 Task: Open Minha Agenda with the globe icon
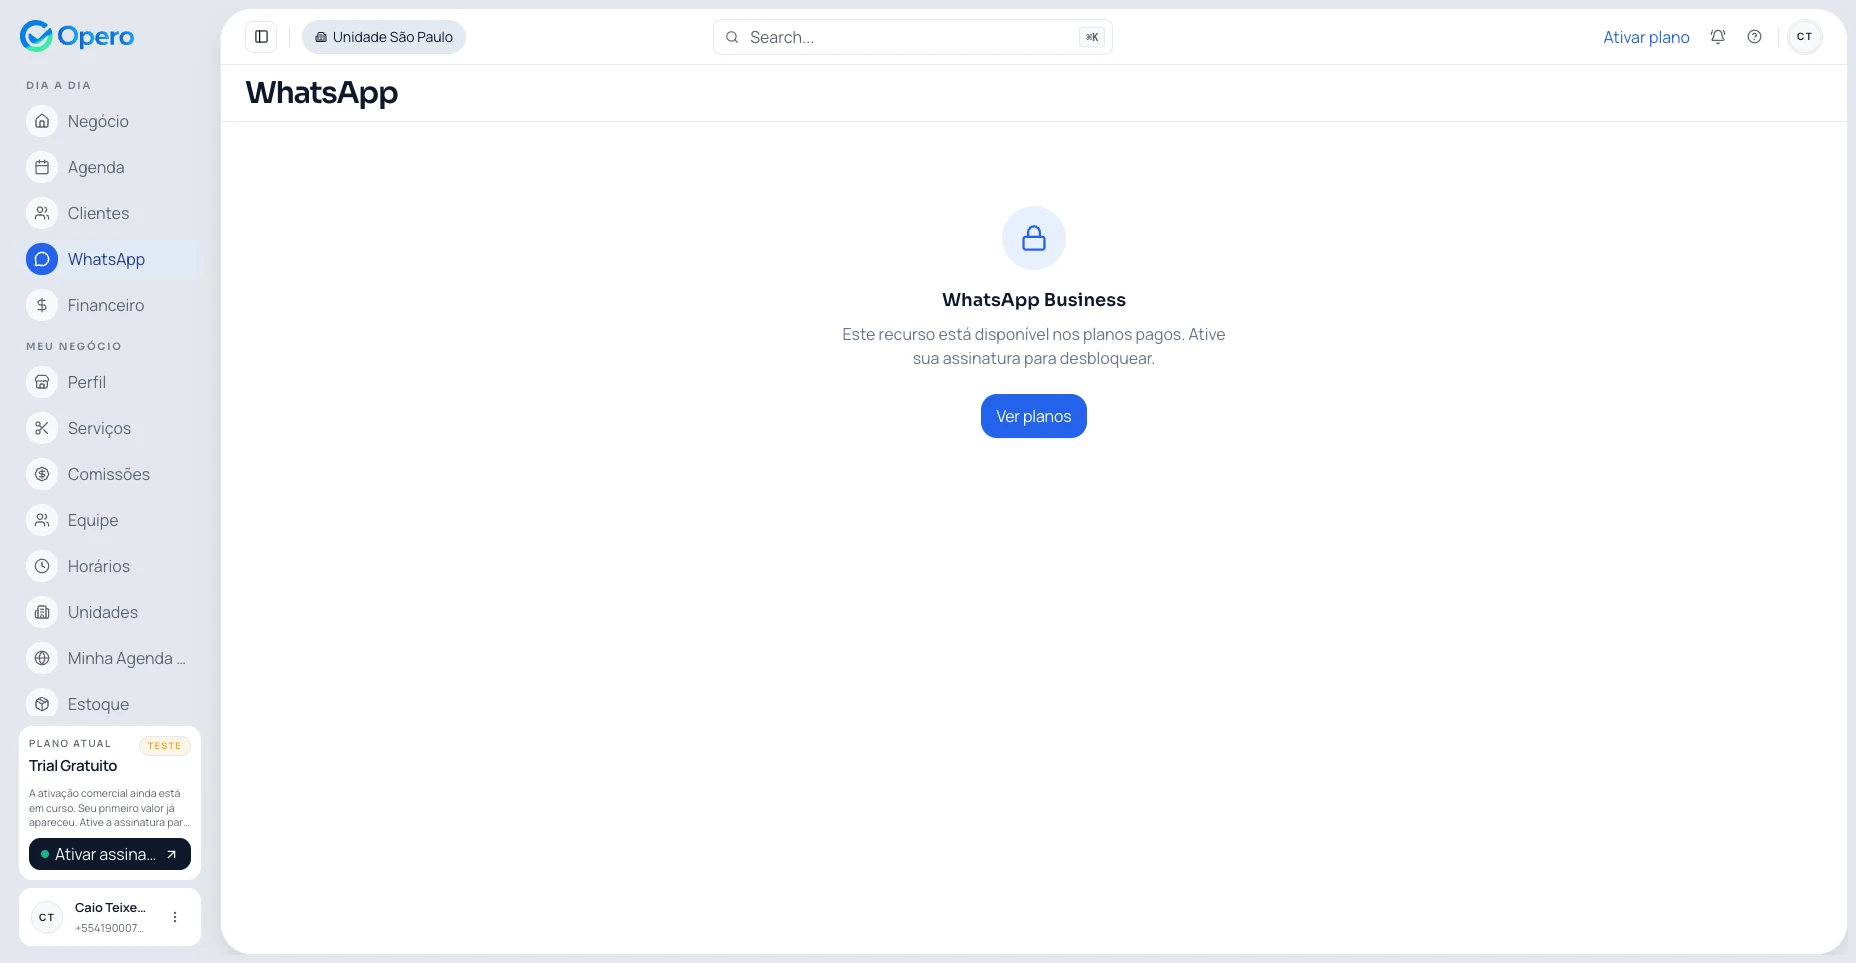pyautogui.click(x=41, y=658)
